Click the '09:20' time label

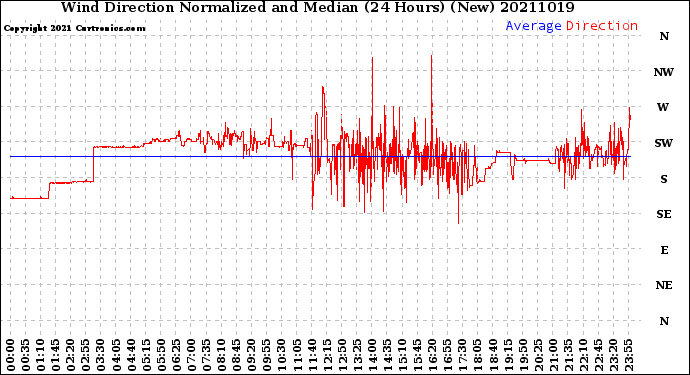(x=252, y=355)
